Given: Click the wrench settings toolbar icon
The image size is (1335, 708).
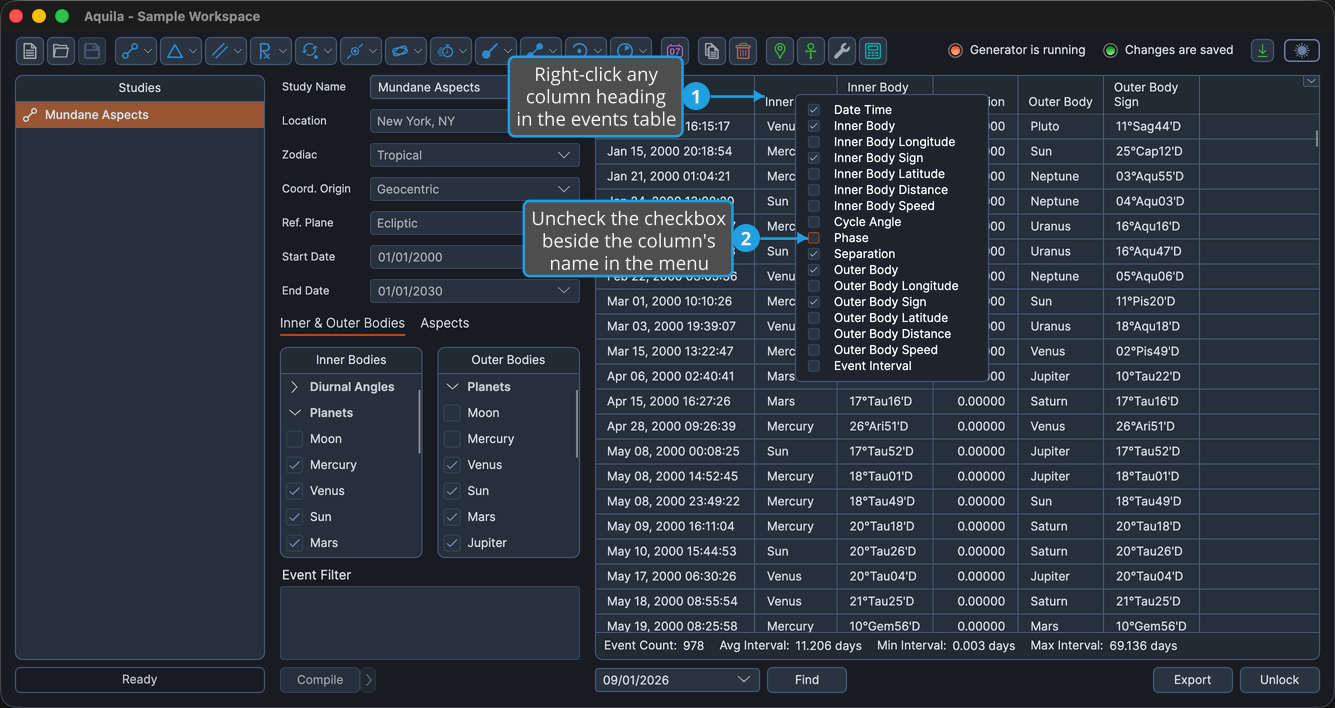Looking at the screenshot, I should pos(842,51).
